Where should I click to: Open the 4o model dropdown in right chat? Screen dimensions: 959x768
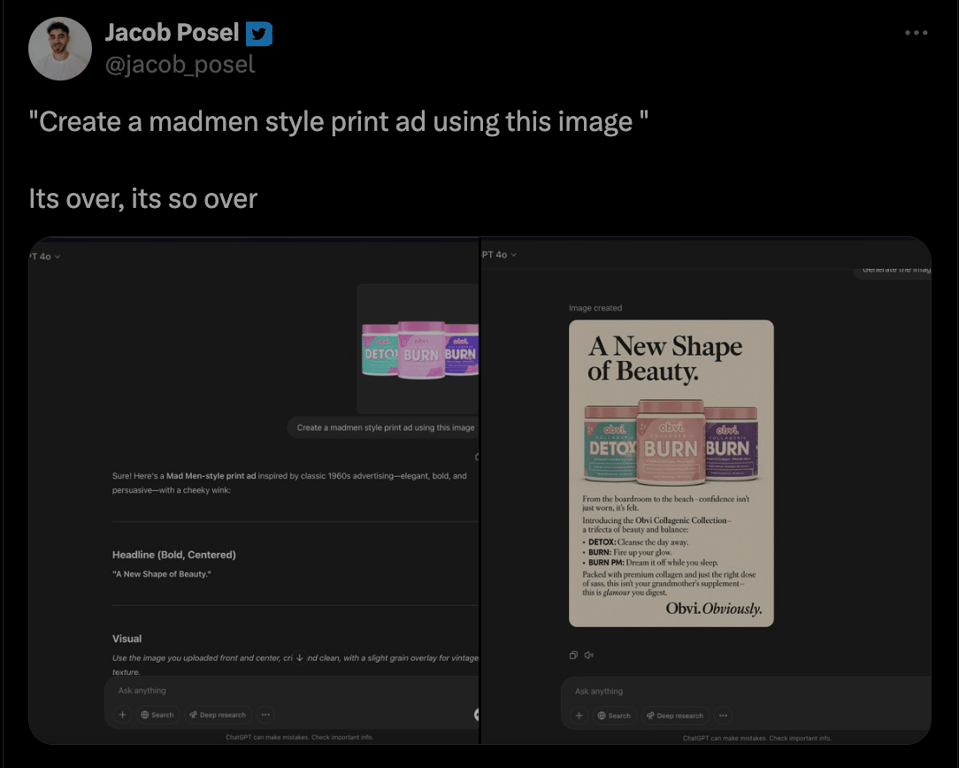coord(499,254)
